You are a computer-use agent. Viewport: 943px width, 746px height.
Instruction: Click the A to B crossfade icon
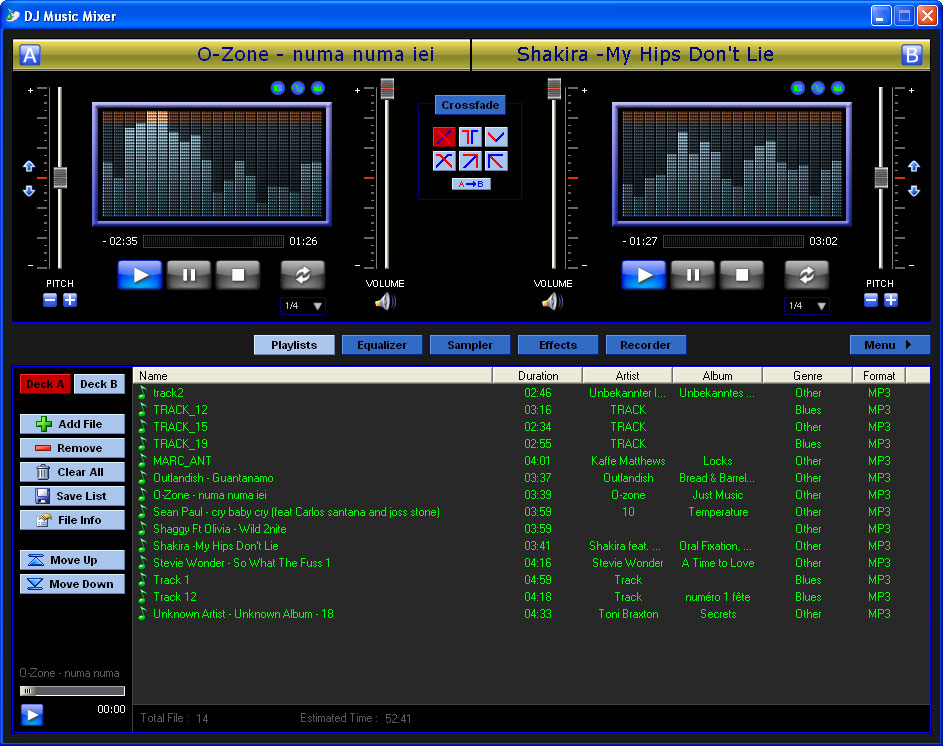pos(471,184)
